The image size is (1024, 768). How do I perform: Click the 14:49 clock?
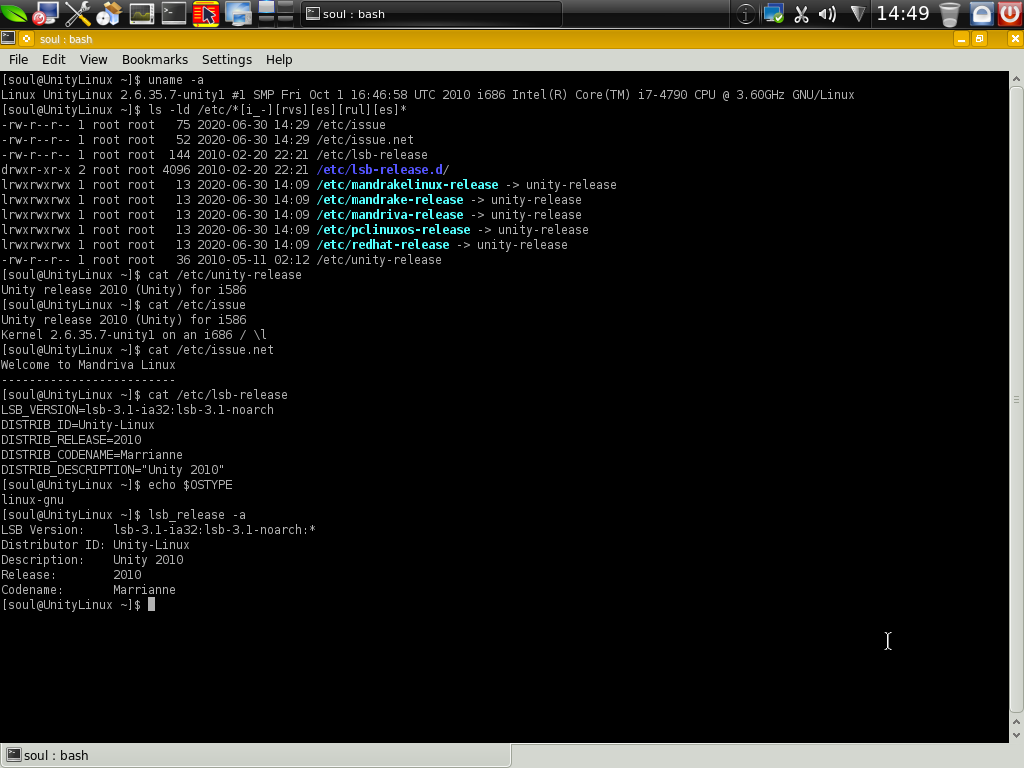[x=903, y=13]
